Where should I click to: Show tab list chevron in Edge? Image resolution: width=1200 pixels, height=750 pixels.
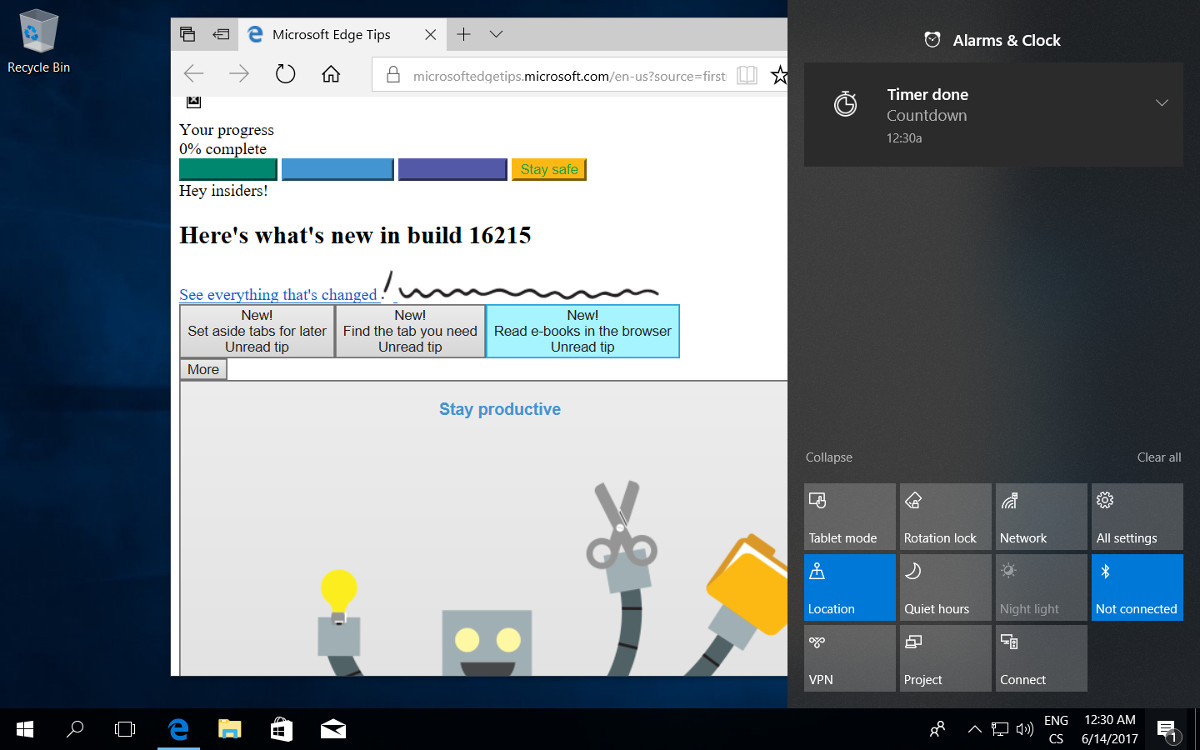496,34
